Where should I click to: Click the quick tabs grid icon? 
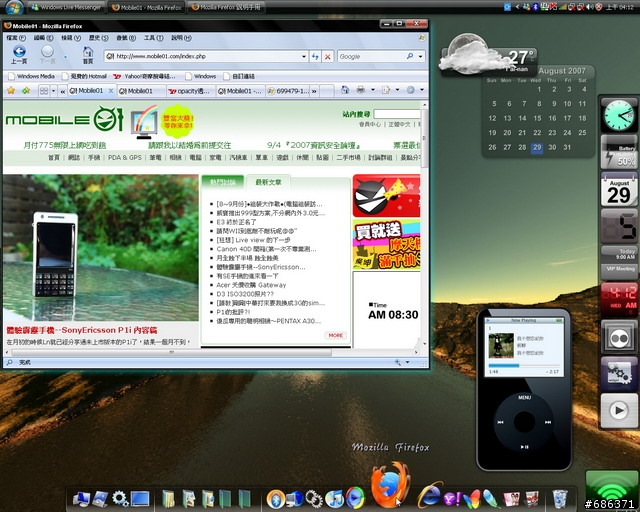(x=44, y=91)
